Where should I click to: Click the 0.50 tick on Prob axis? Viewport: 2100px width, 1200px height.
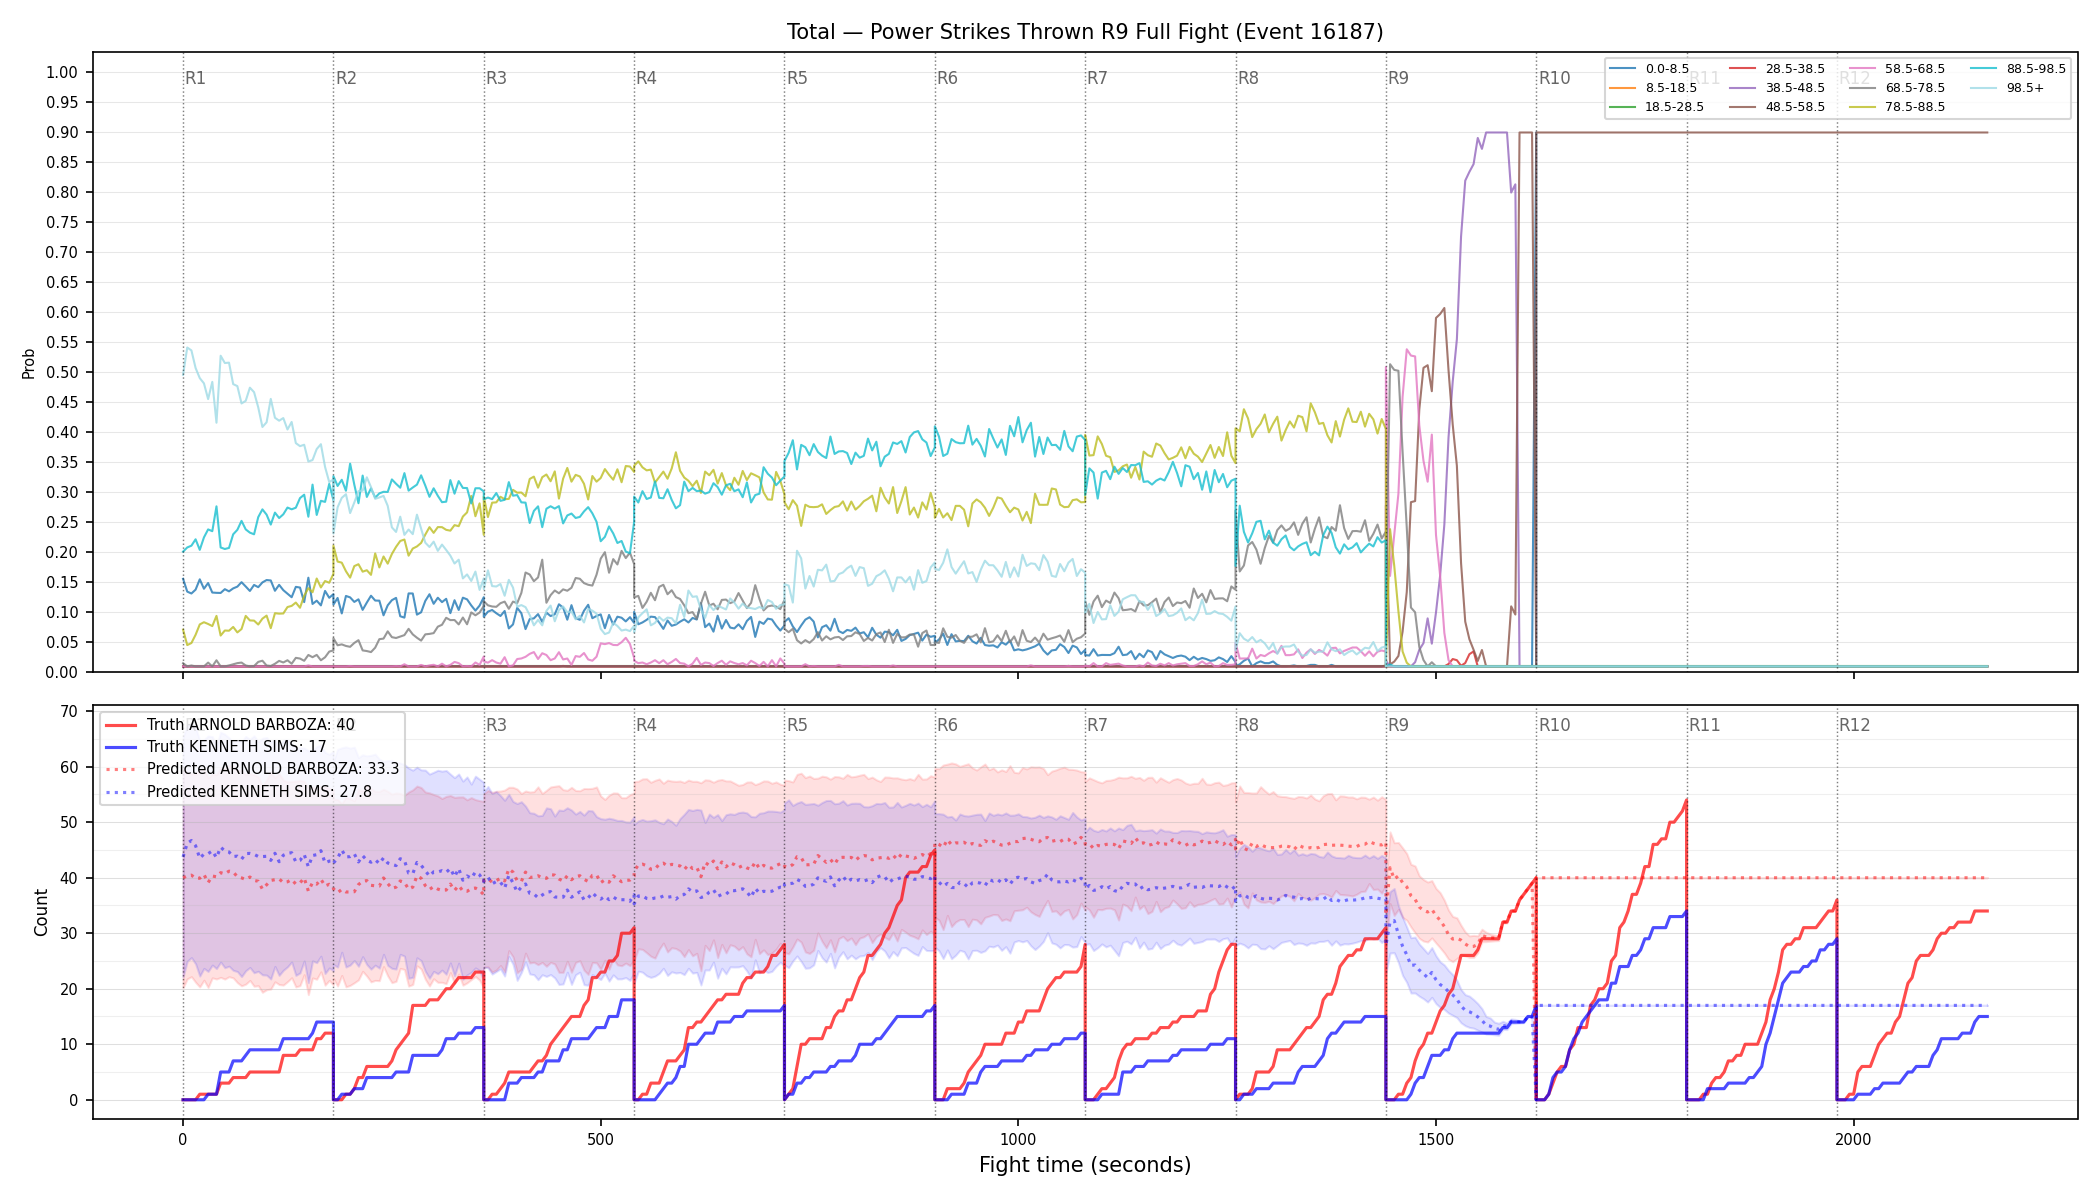pyautogui.click(x=62, y=372)
